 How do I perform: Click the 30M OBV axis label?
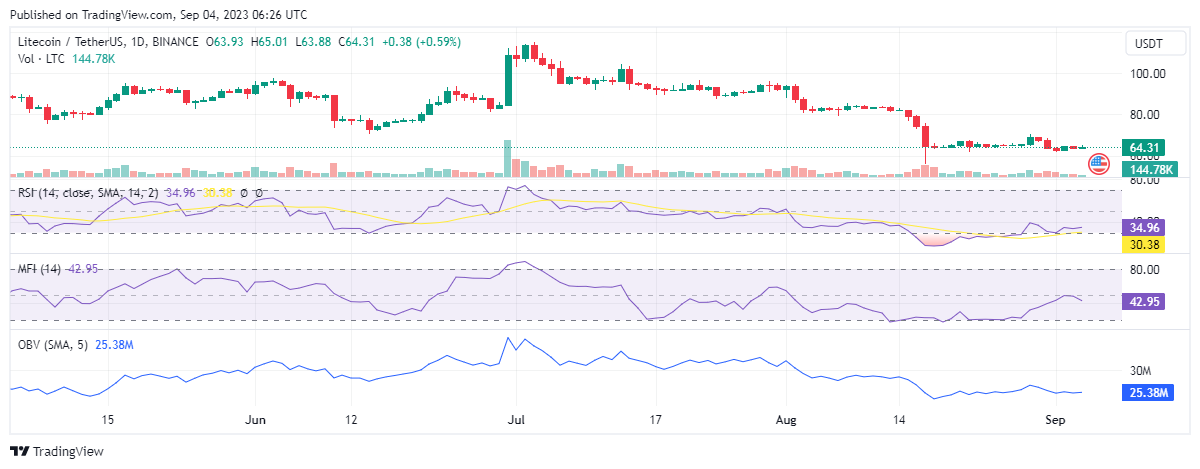point(1142,371)
